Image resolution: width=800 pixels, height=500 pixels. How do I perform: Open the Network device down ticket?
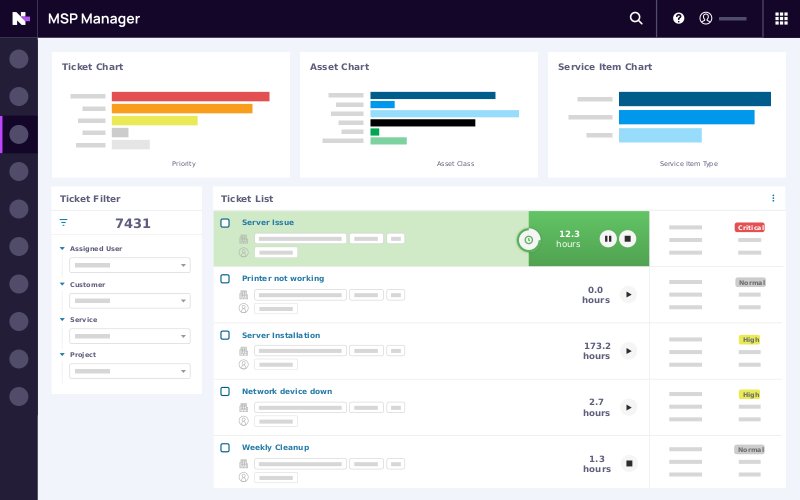tap(287, 391)
